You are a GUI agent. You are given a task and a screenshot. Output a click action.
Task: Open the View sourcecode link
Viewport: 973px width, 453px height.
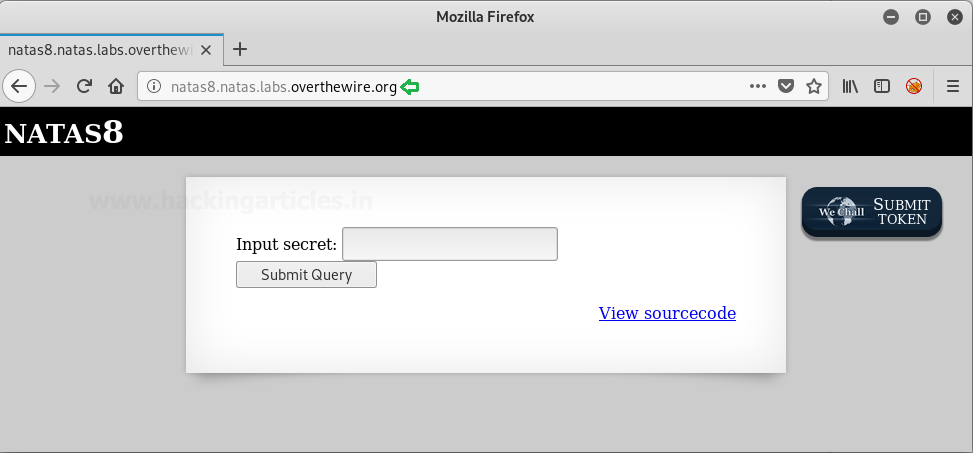[x=667, y=313]
